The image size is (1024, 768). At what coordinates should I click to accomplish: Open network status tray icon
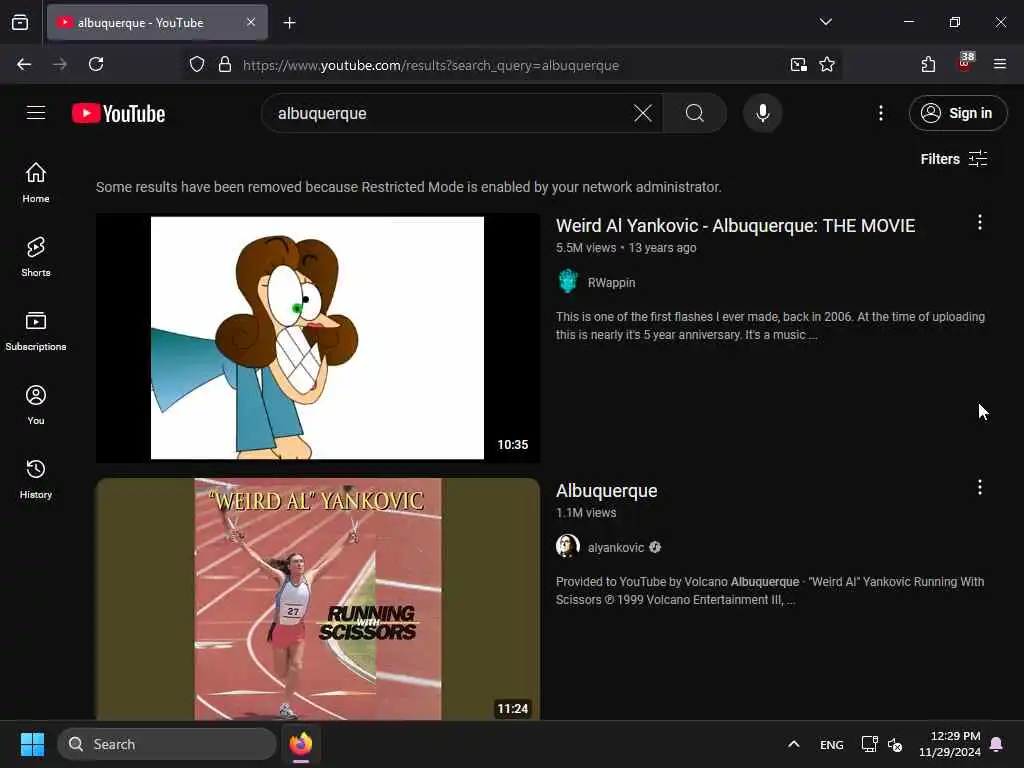[x=869, y=744]
